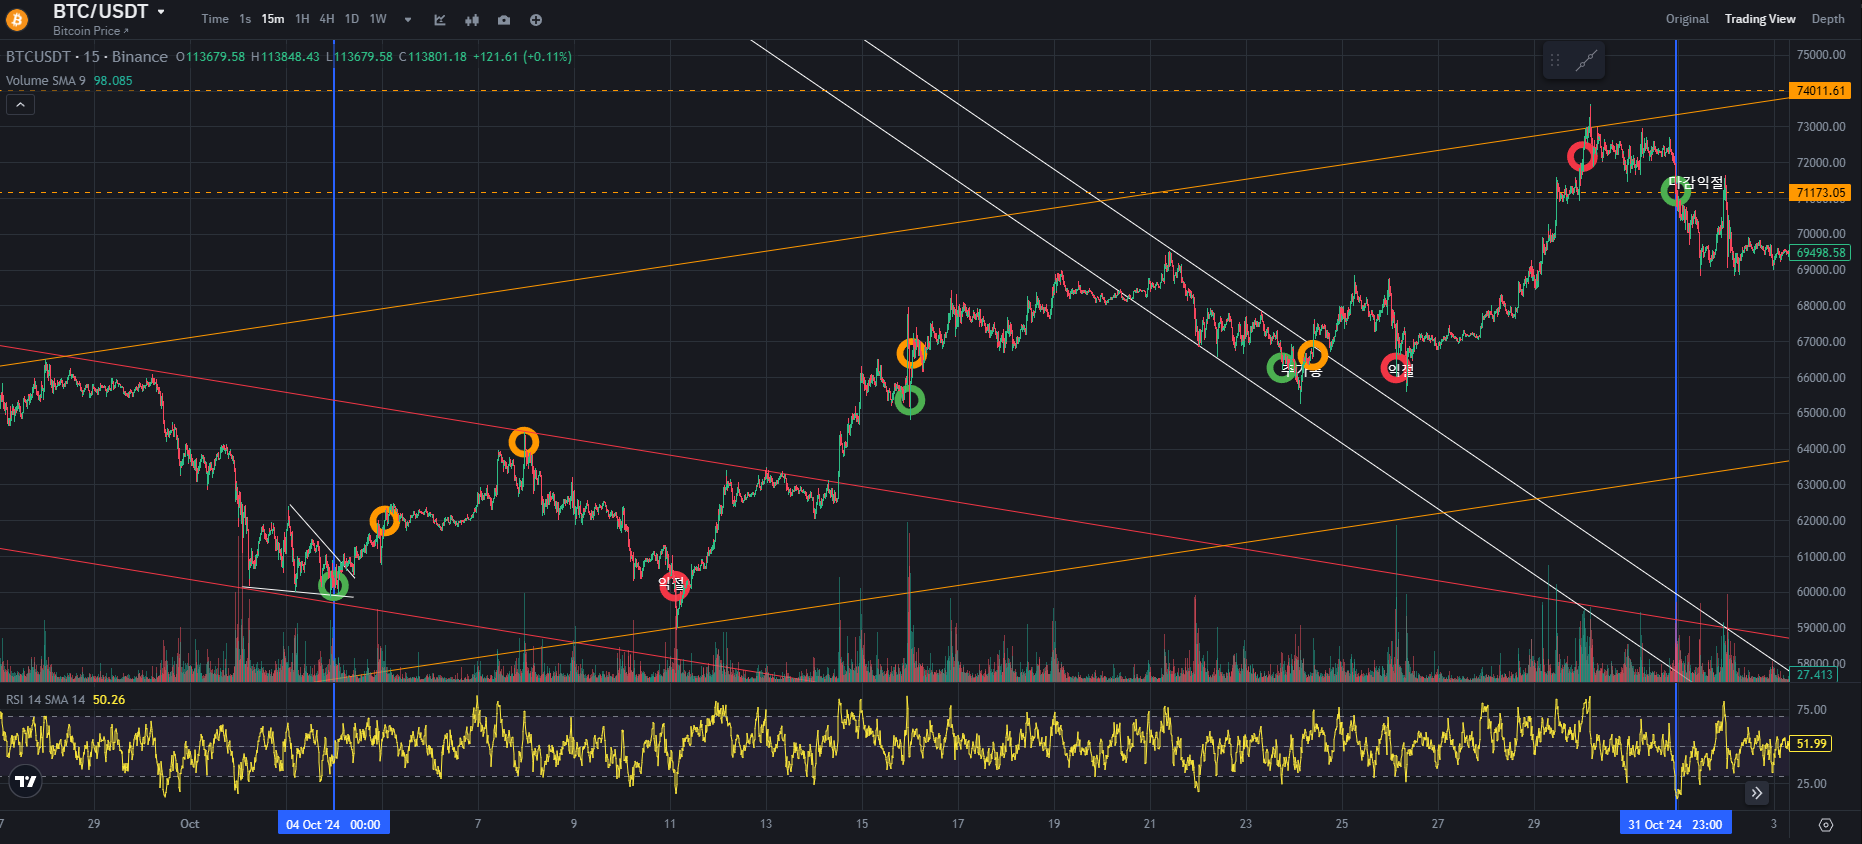Click the 60000.00 price axis label

point(1821,592)
